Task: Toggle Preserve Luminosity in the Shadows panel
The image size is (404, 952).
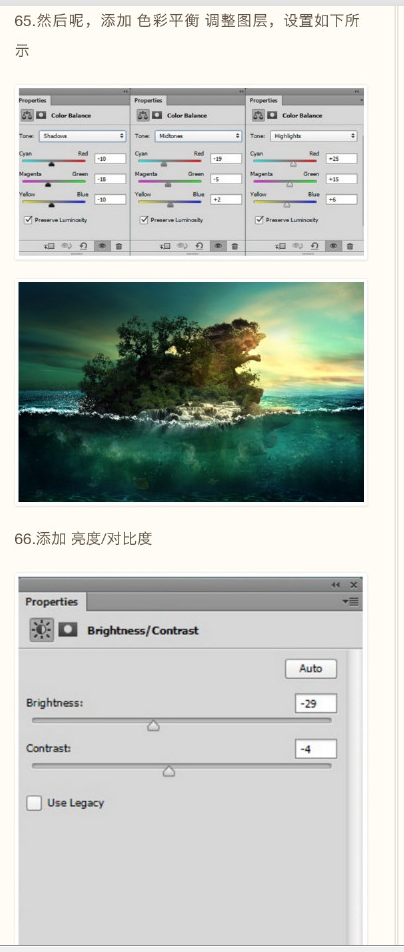Action: pos(28,220)
